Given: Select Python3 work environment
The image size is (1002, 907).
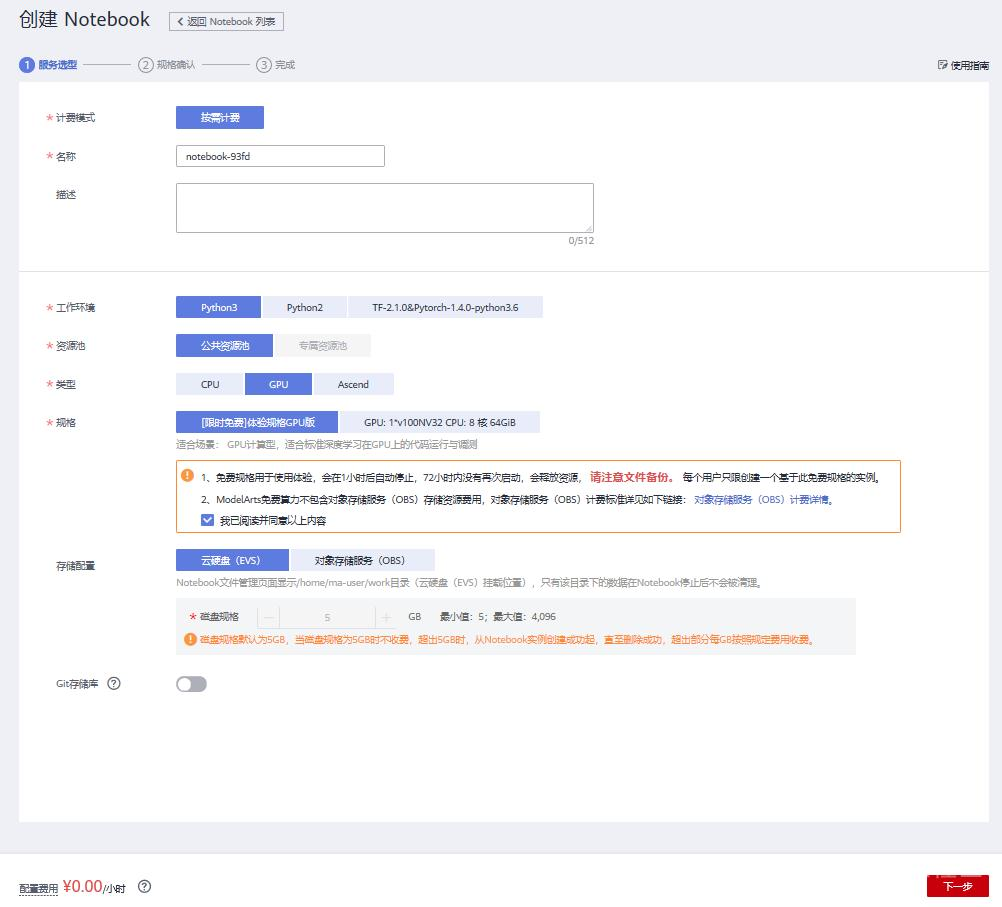Looking at the screenshot, I should click(x=219, y=307).
